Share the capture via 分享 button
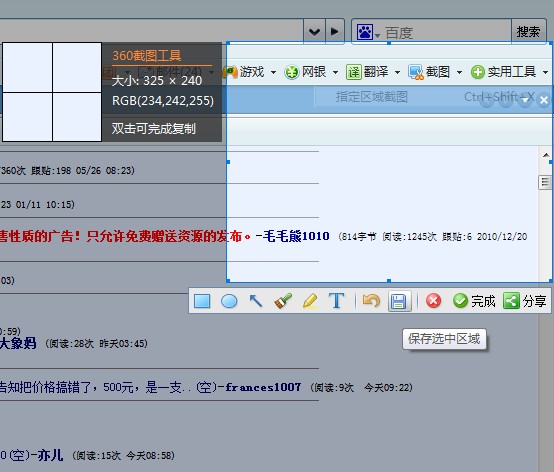Viewport: 554px width, 472px height. (525, 301)
